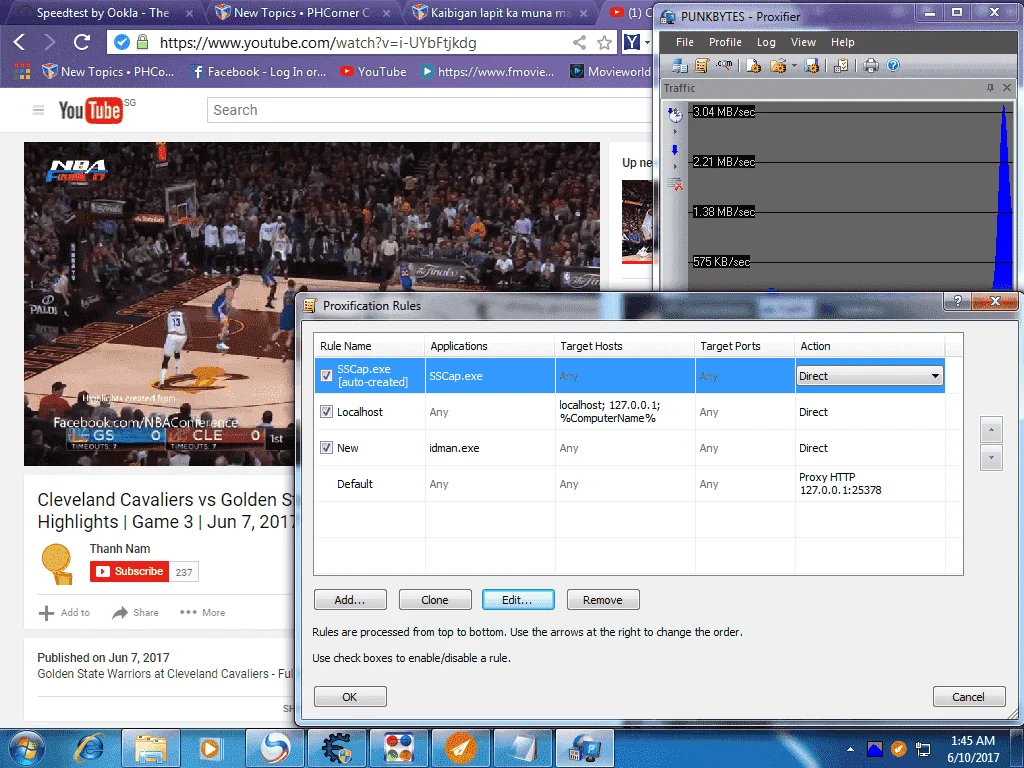
Task: Open the More options under video
Action: [x=203, y=613]
